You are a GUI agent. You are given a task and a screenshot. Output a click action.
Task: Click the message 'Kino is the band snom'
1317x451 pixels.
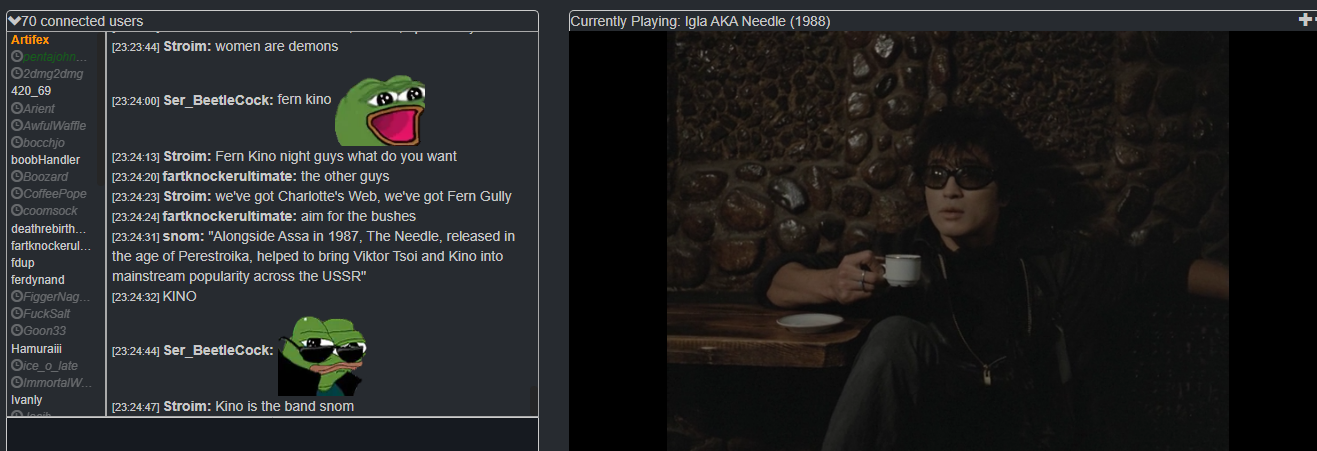pos(285,406)
